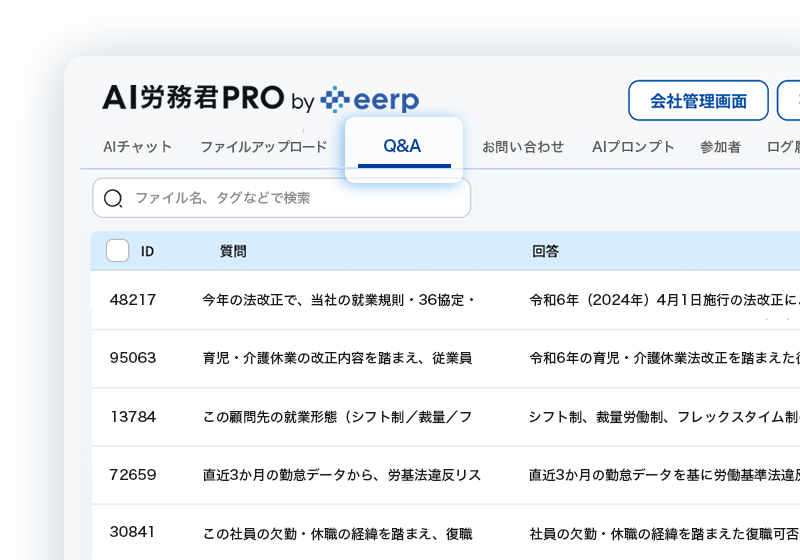
Task: Focus the file name and tag search field
Action: pyautogui.click(x=290, y=198)
